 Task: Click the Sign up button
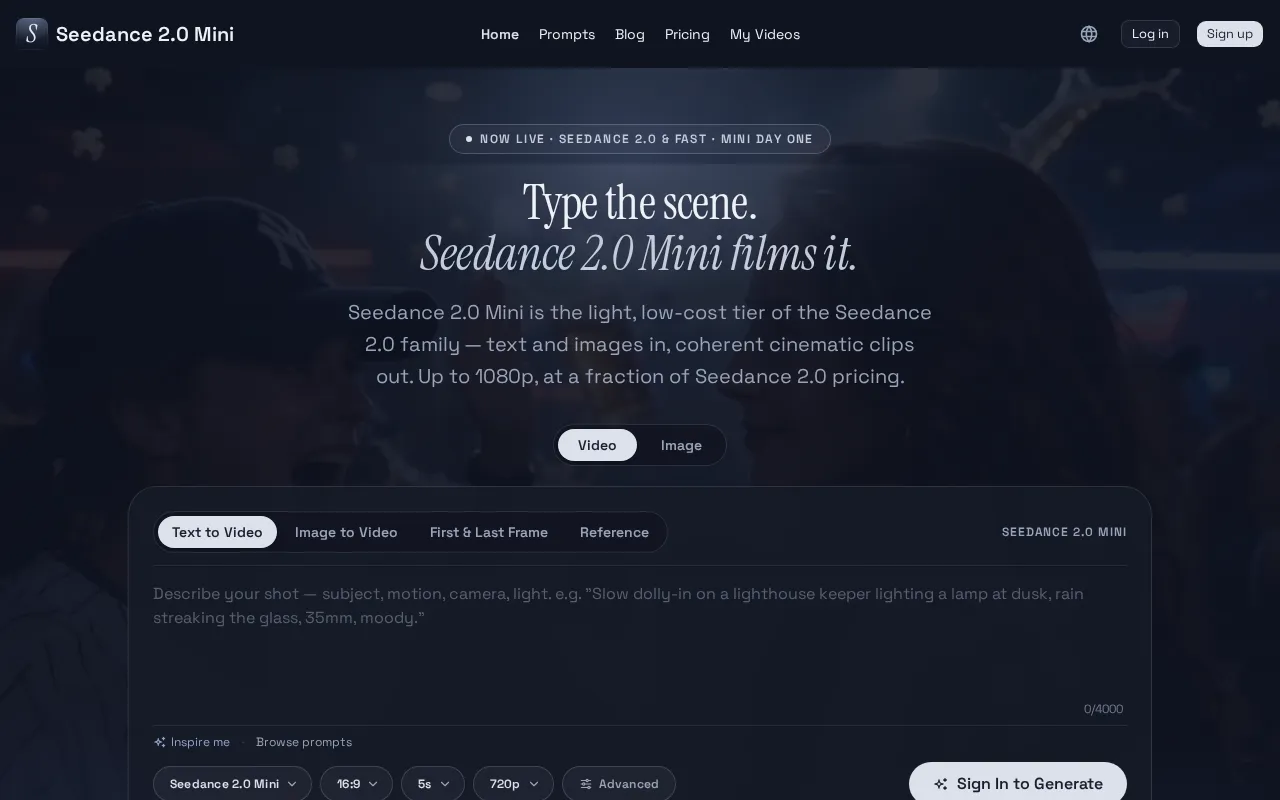1230,34
